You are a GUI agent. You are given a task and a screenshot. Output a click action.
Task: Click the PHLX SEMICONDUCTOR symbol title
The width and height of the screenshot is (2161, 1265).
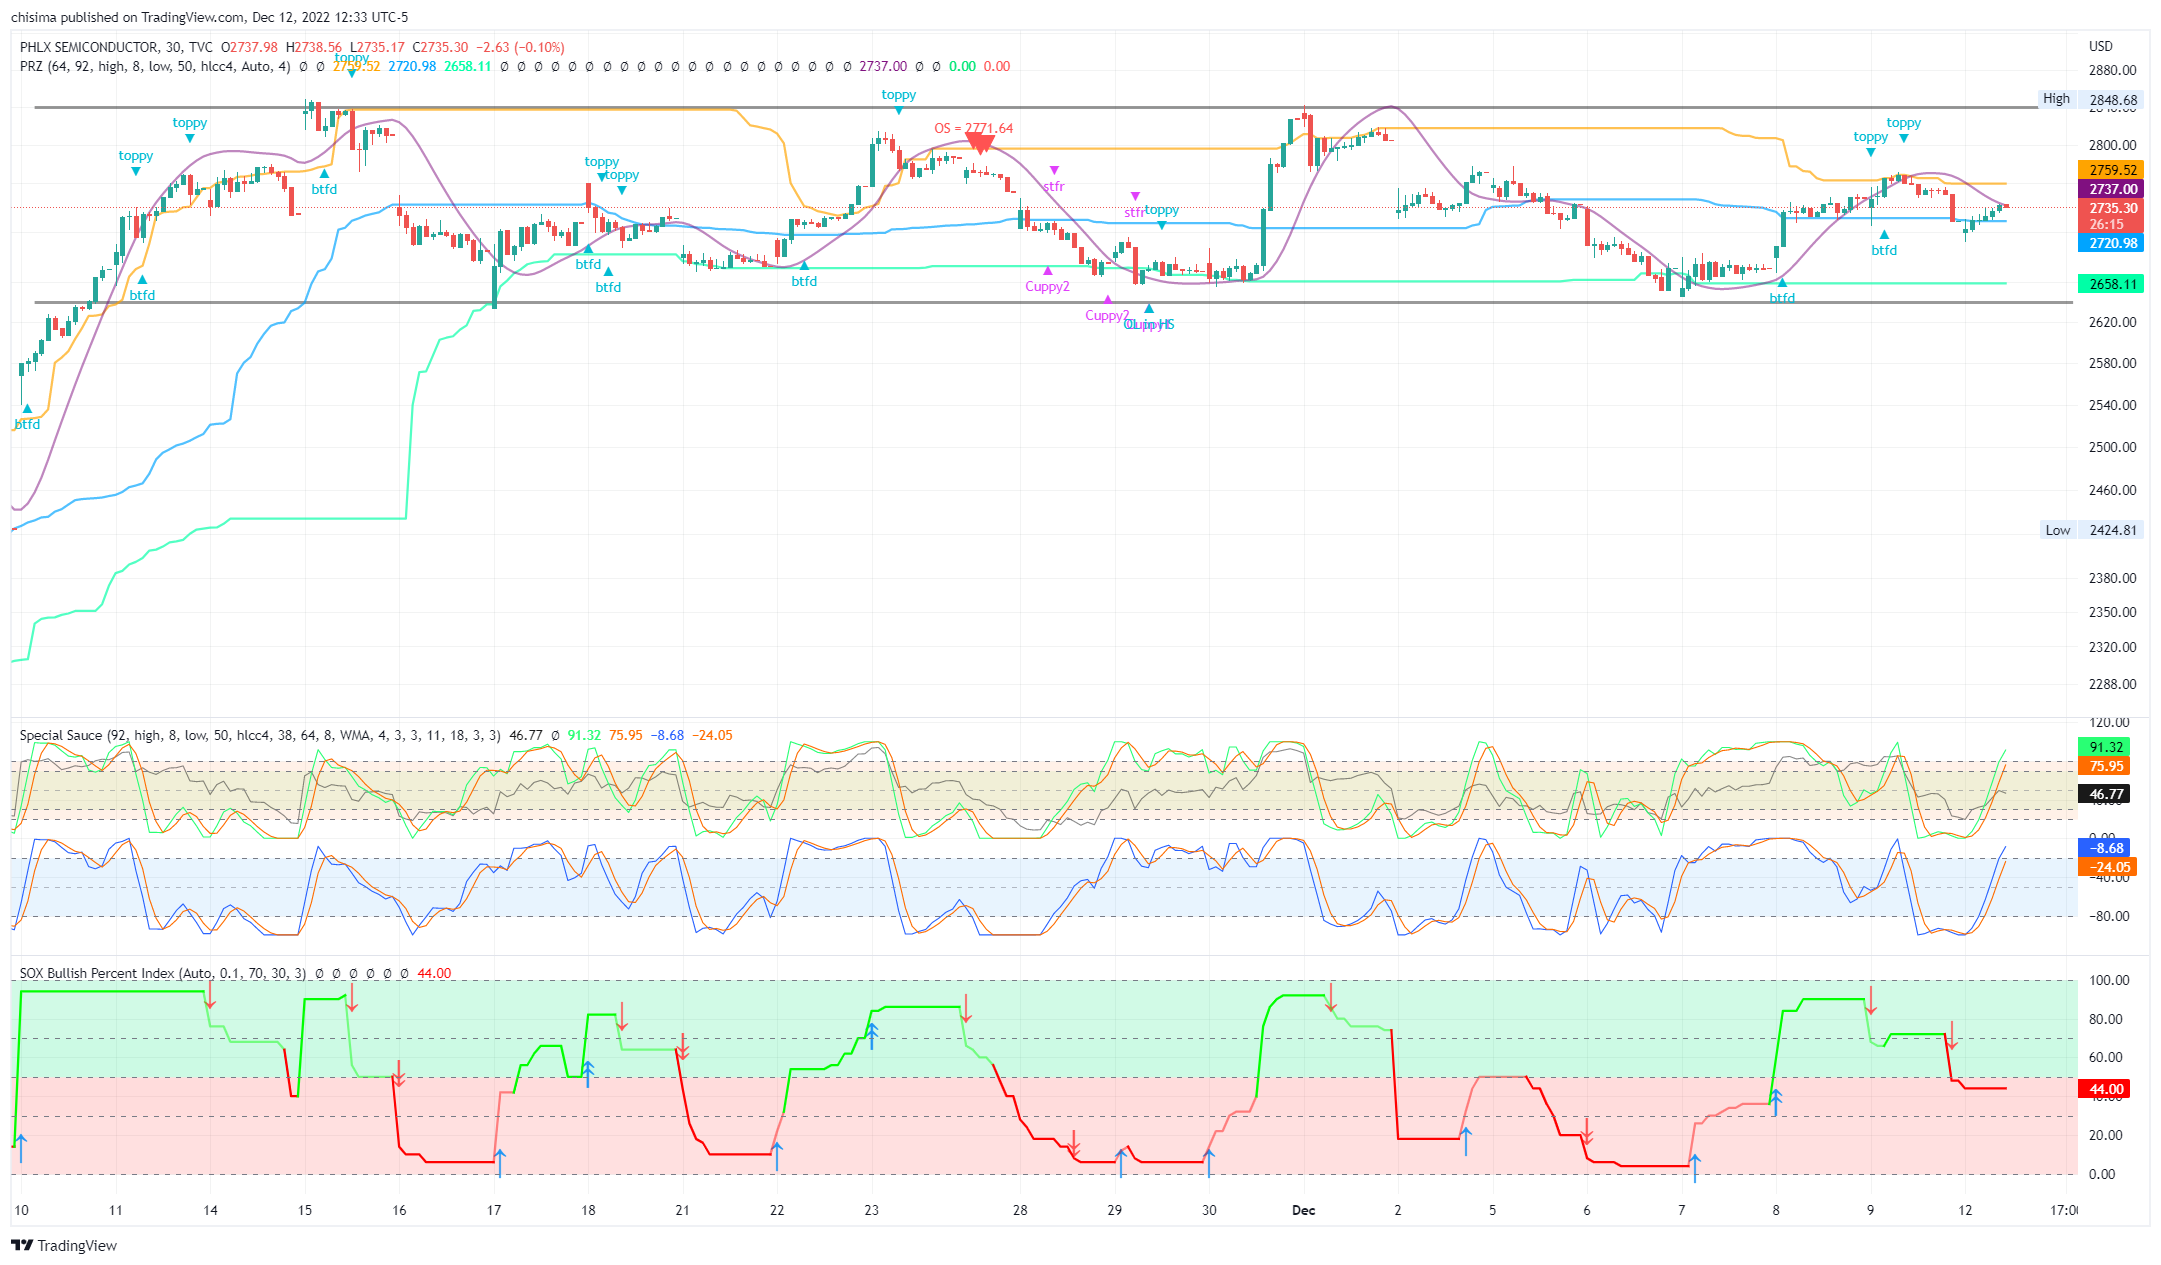88,47
